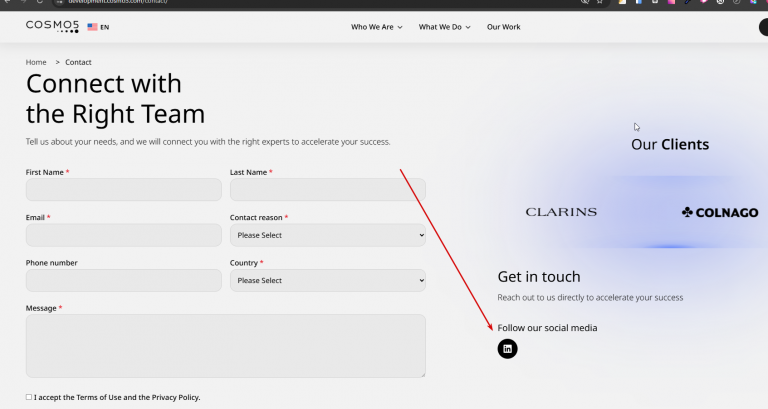Focus the Phone number input field

click(x=123, y=281)
